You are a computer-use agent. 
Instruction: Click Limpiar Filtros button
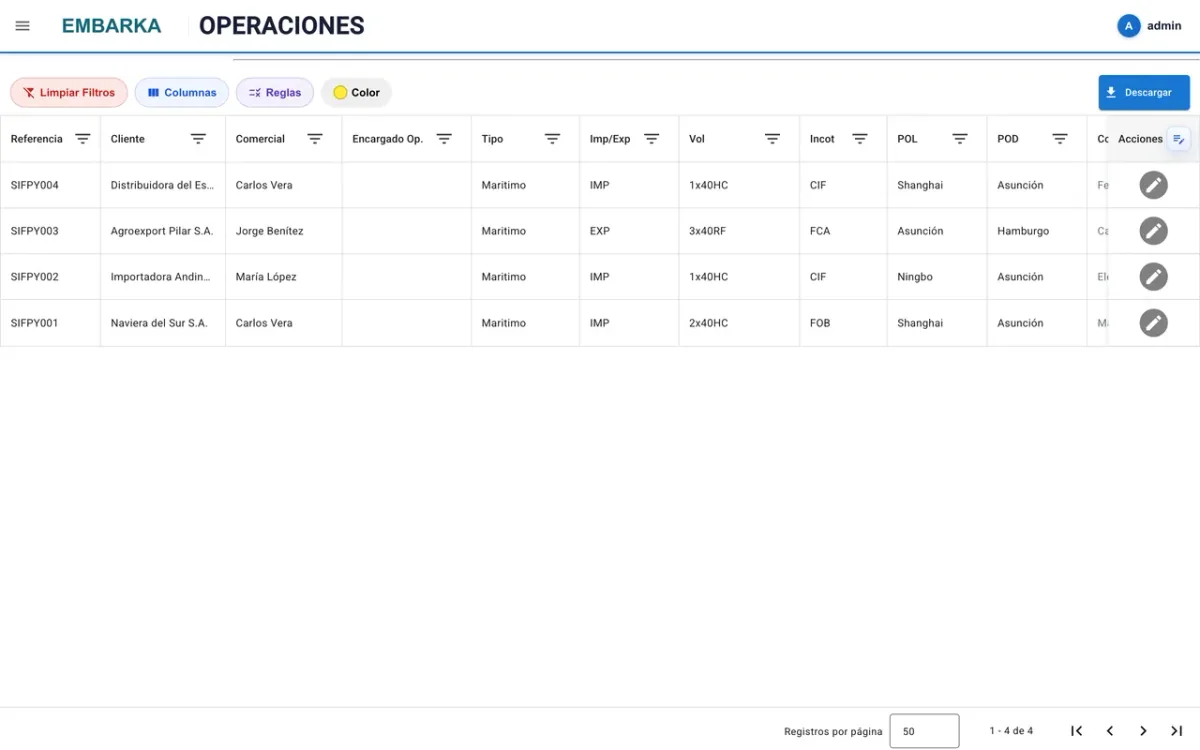[69, 93]
